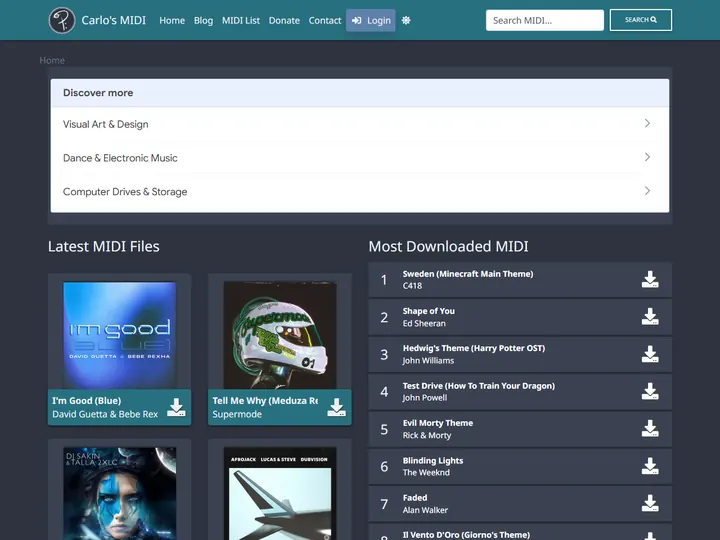Open I'm Good (Blue) album thumbnail
This screenshot has height=540, width=720.
(x=119, y=335)
